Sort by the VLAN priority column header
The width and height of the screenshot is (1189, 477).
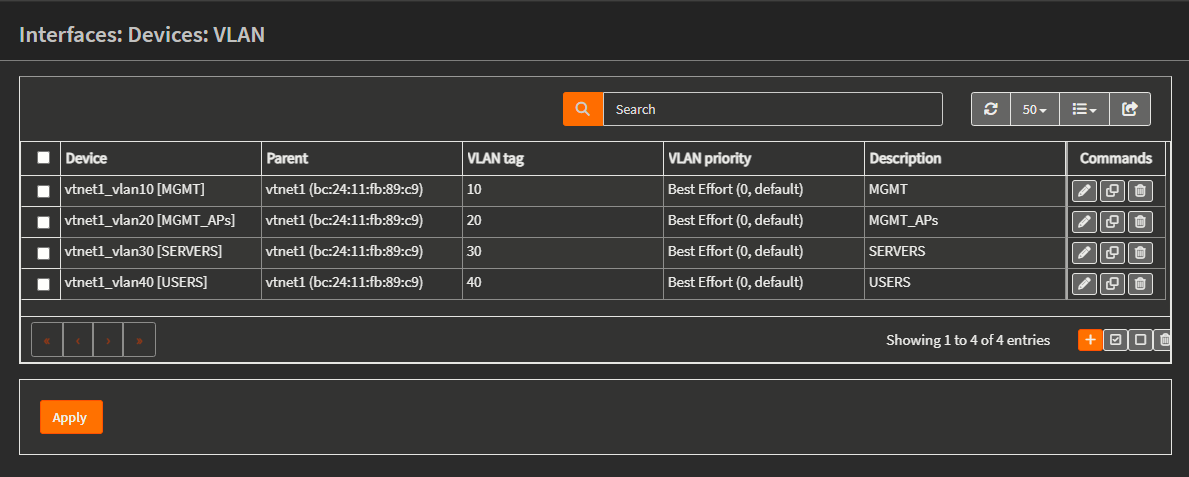point(764,158)
